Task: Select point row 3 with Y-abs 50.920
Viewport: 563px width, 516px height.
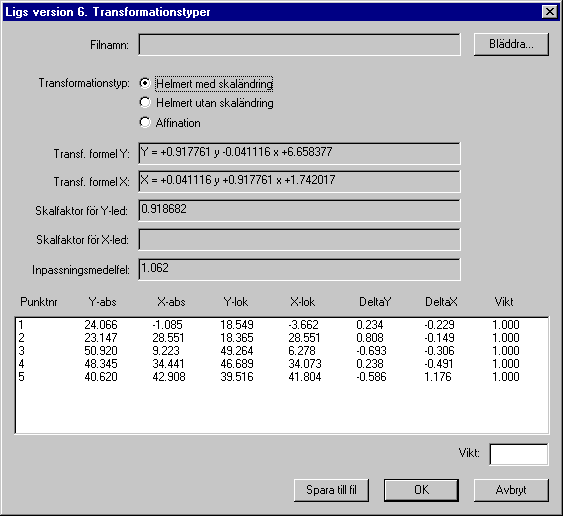Action: point(282,350)
